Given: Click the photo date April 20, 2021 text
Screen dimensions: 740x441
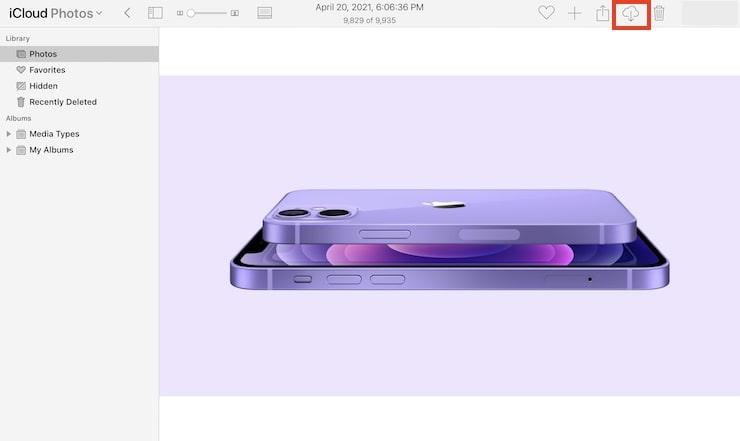Looking at the screenshot, I should [370, 8].
